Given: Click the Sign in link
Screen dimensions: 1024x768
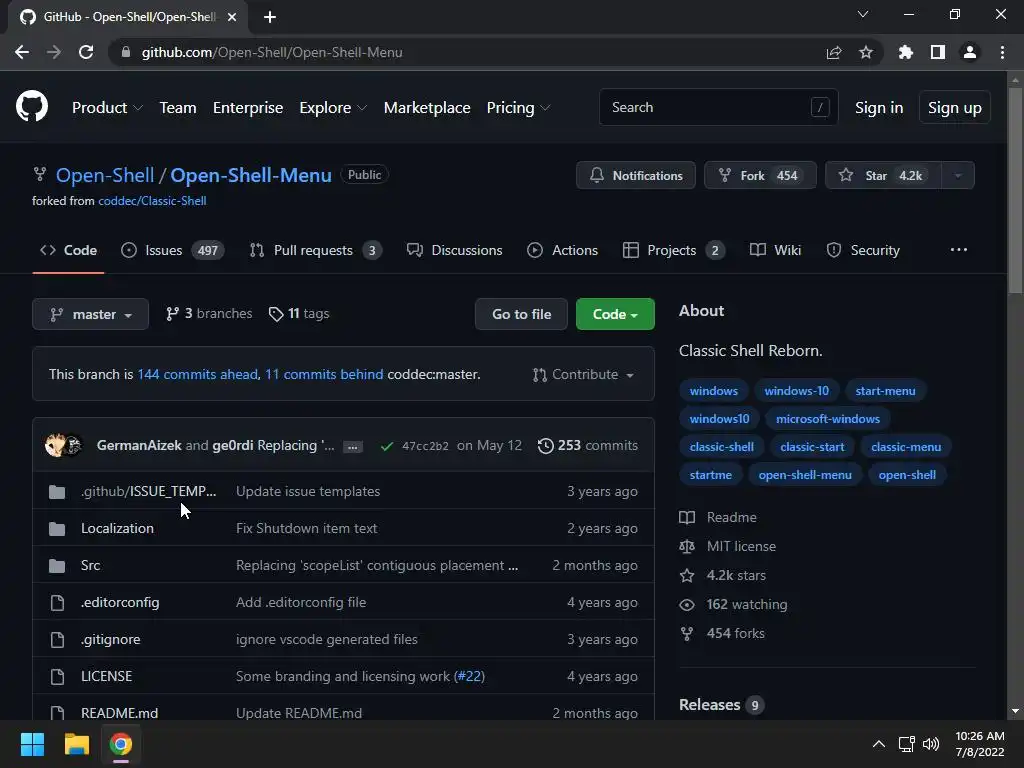Looking at the screenshot, I should (x=879, y=108).
